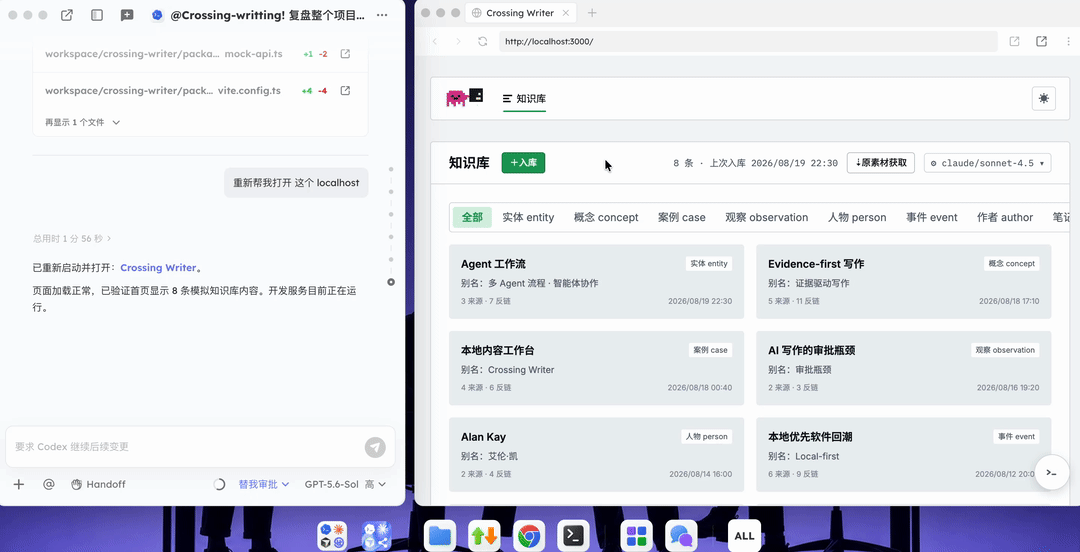This screenshot has width=1080, height=552.
Task: Filter by 作者 author
Action: point(1005,217)
